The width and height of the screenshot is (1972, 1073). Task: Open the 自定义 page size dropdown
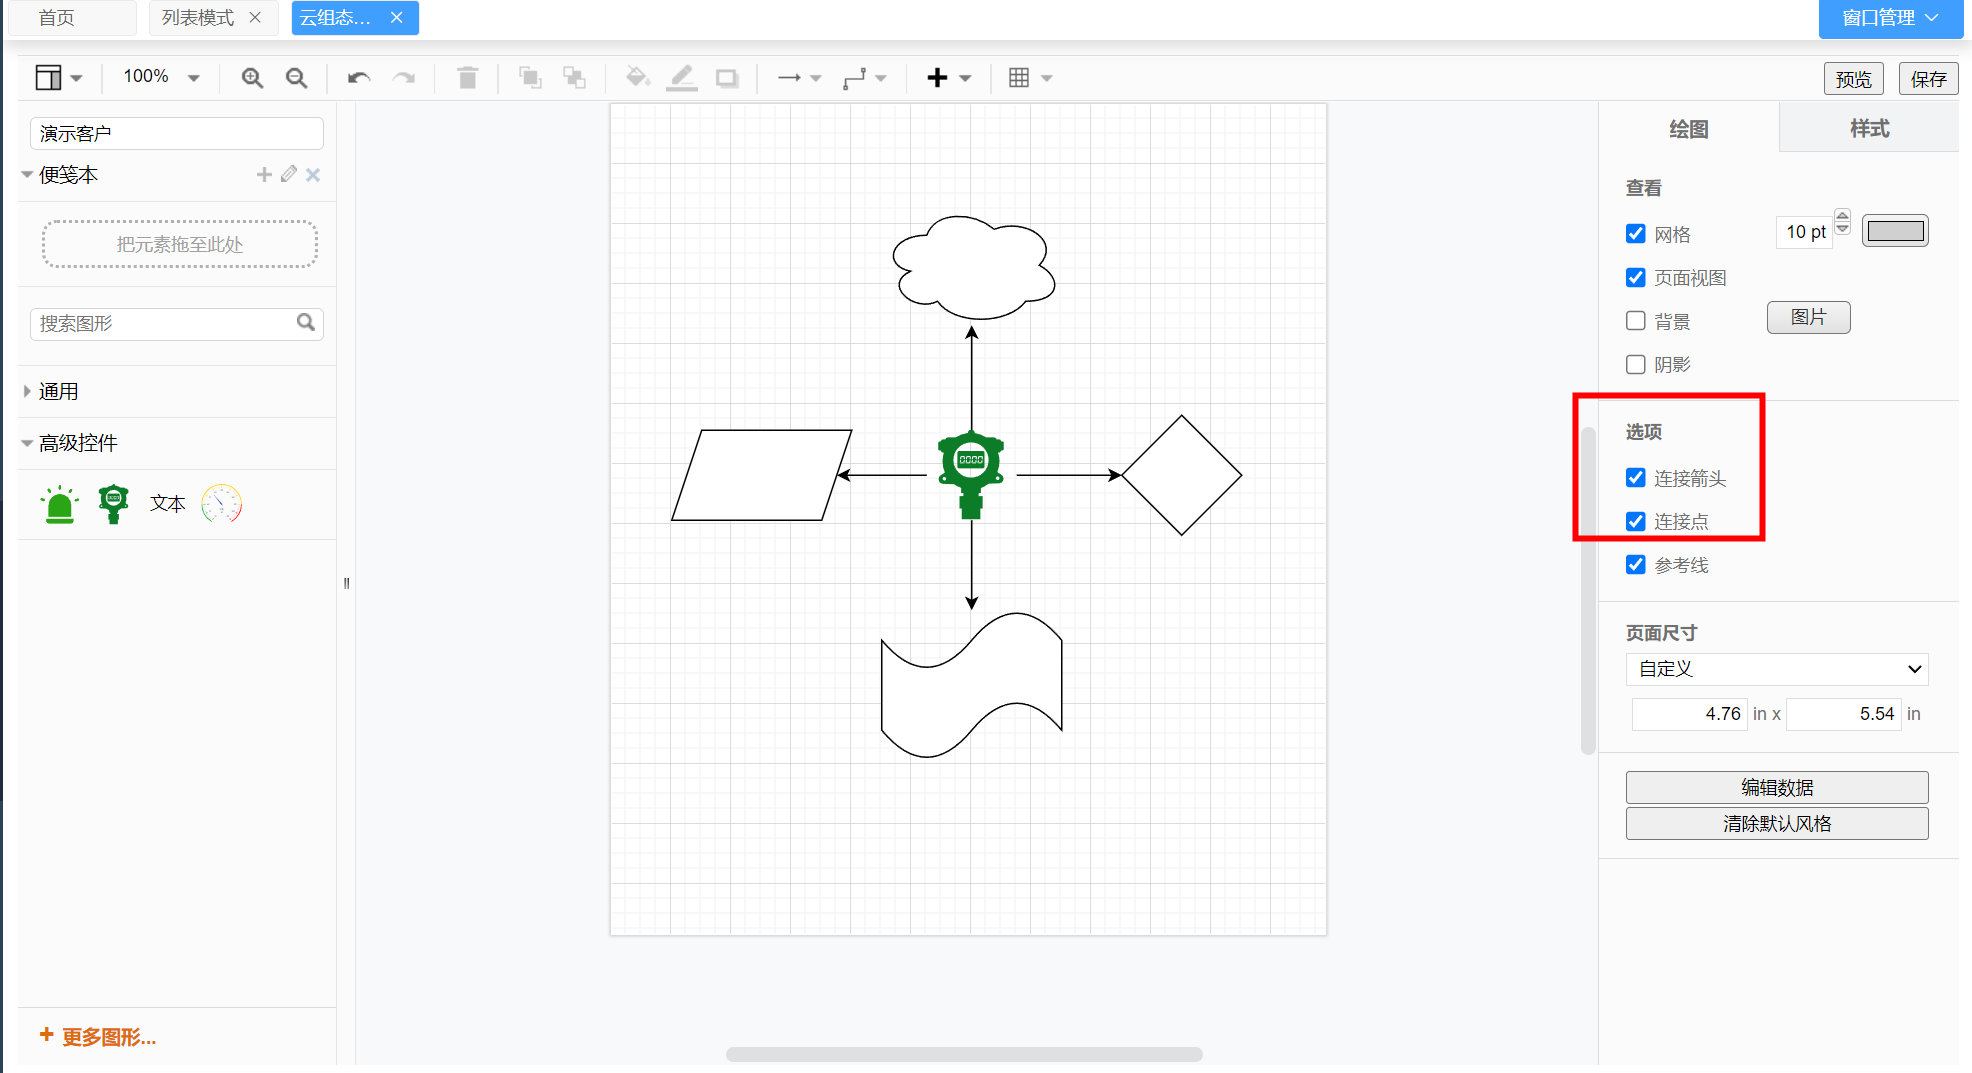(x=1776, y=669)
